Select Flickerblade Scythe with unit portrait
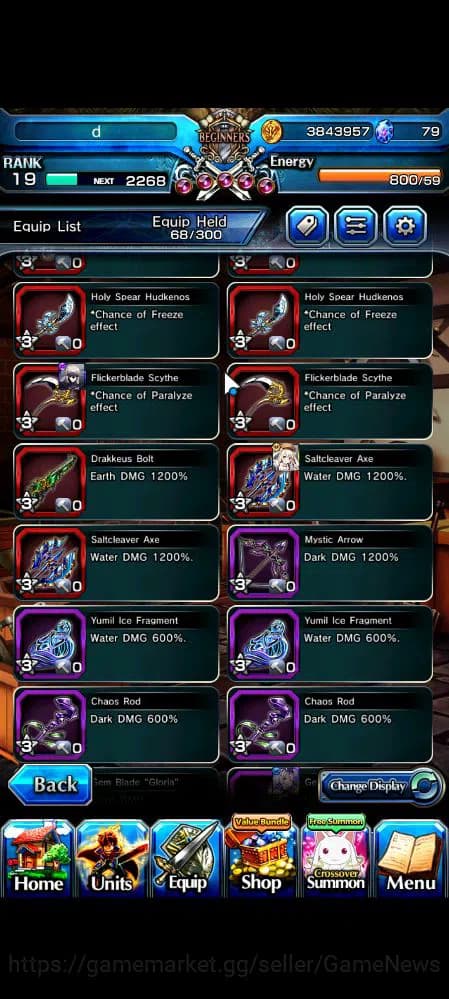The width and height of the screenshot is (449, 999). [117, 401]
